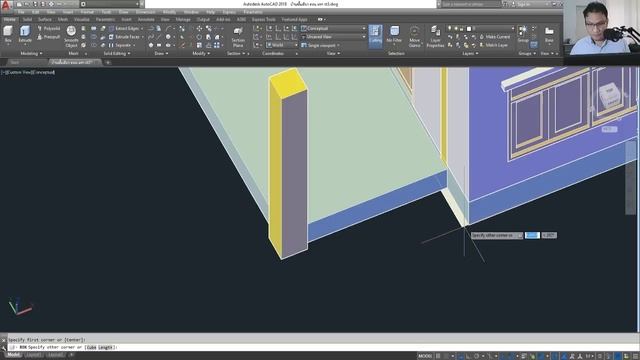Open the Window menu
640x360 pixels.
point(191,12)
